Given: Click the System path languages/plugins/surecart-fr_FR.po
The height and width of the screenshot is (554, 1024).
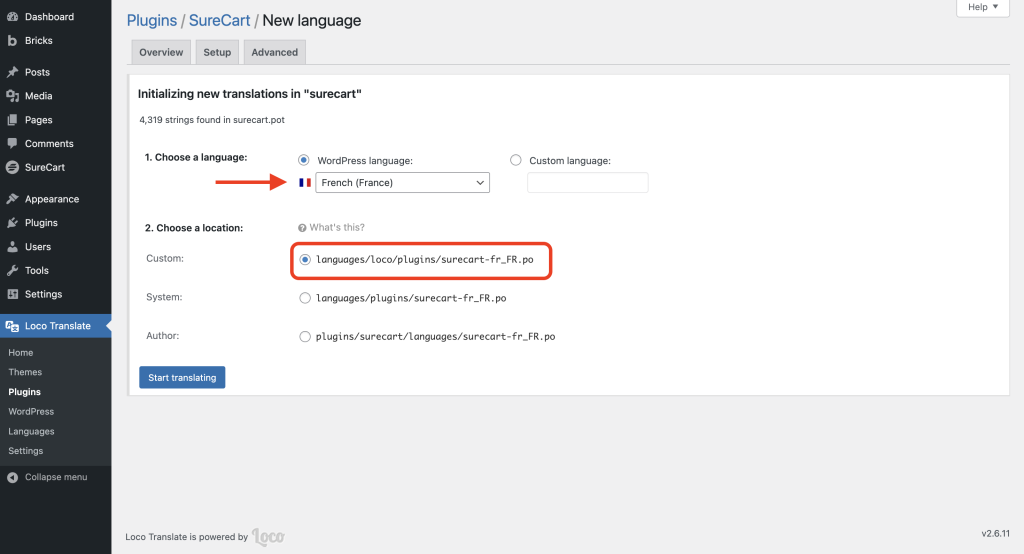Looking at the screenshot, I should point(411,298).
